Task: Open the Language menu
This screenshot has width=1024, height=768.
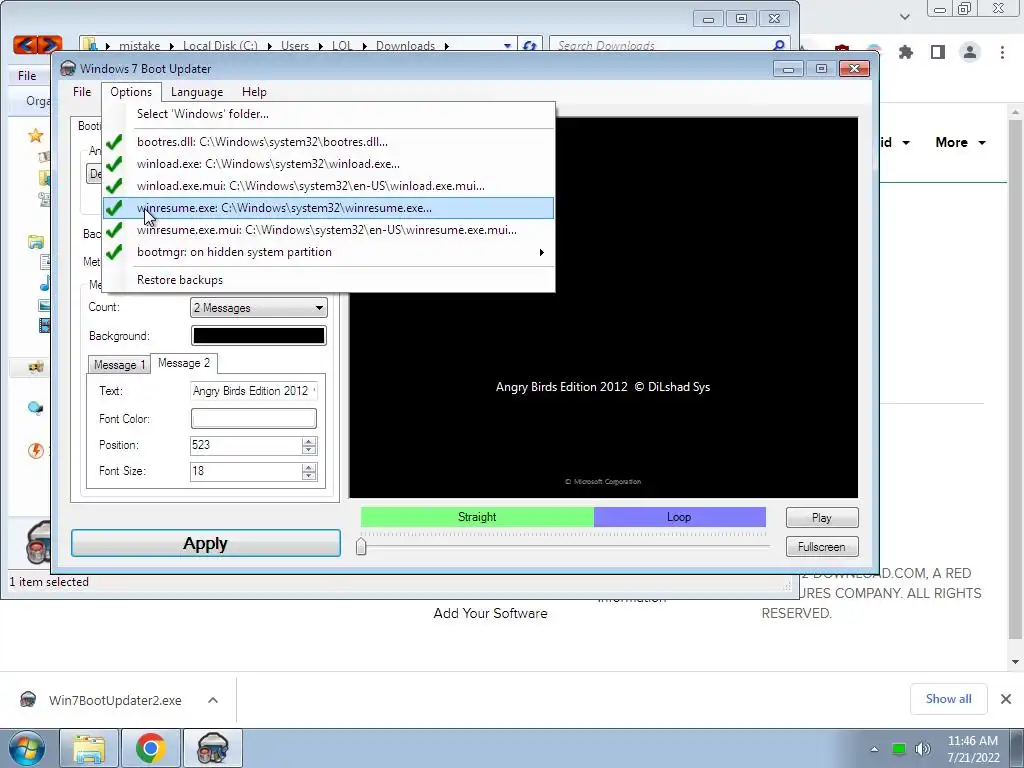Action: click(x=197, y=92)
